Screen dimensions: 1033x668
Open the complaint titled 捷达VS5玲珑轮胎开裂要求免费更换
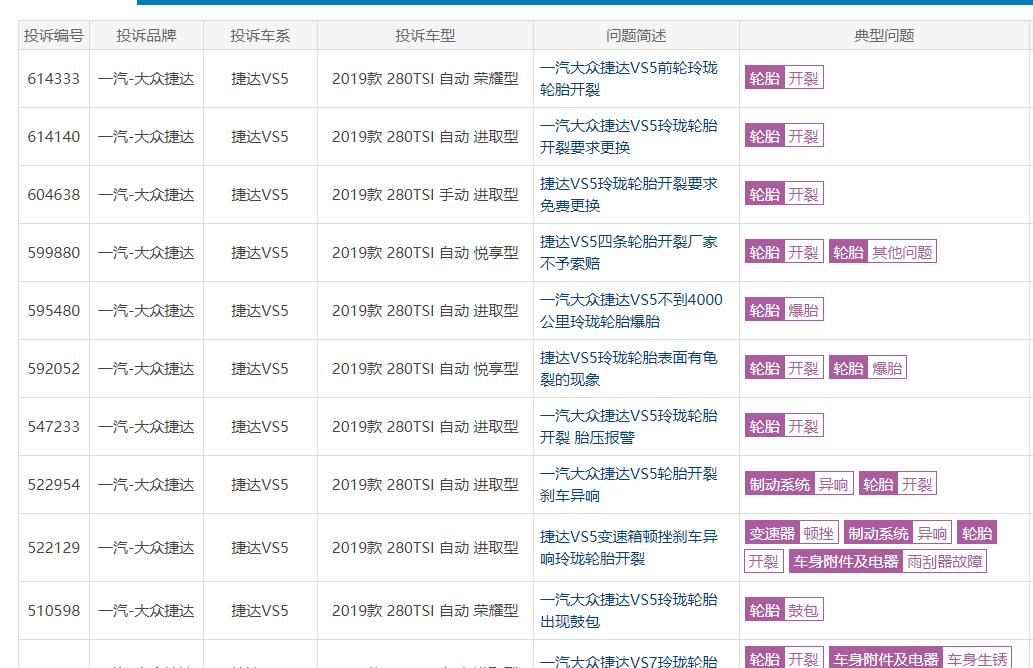630,194
